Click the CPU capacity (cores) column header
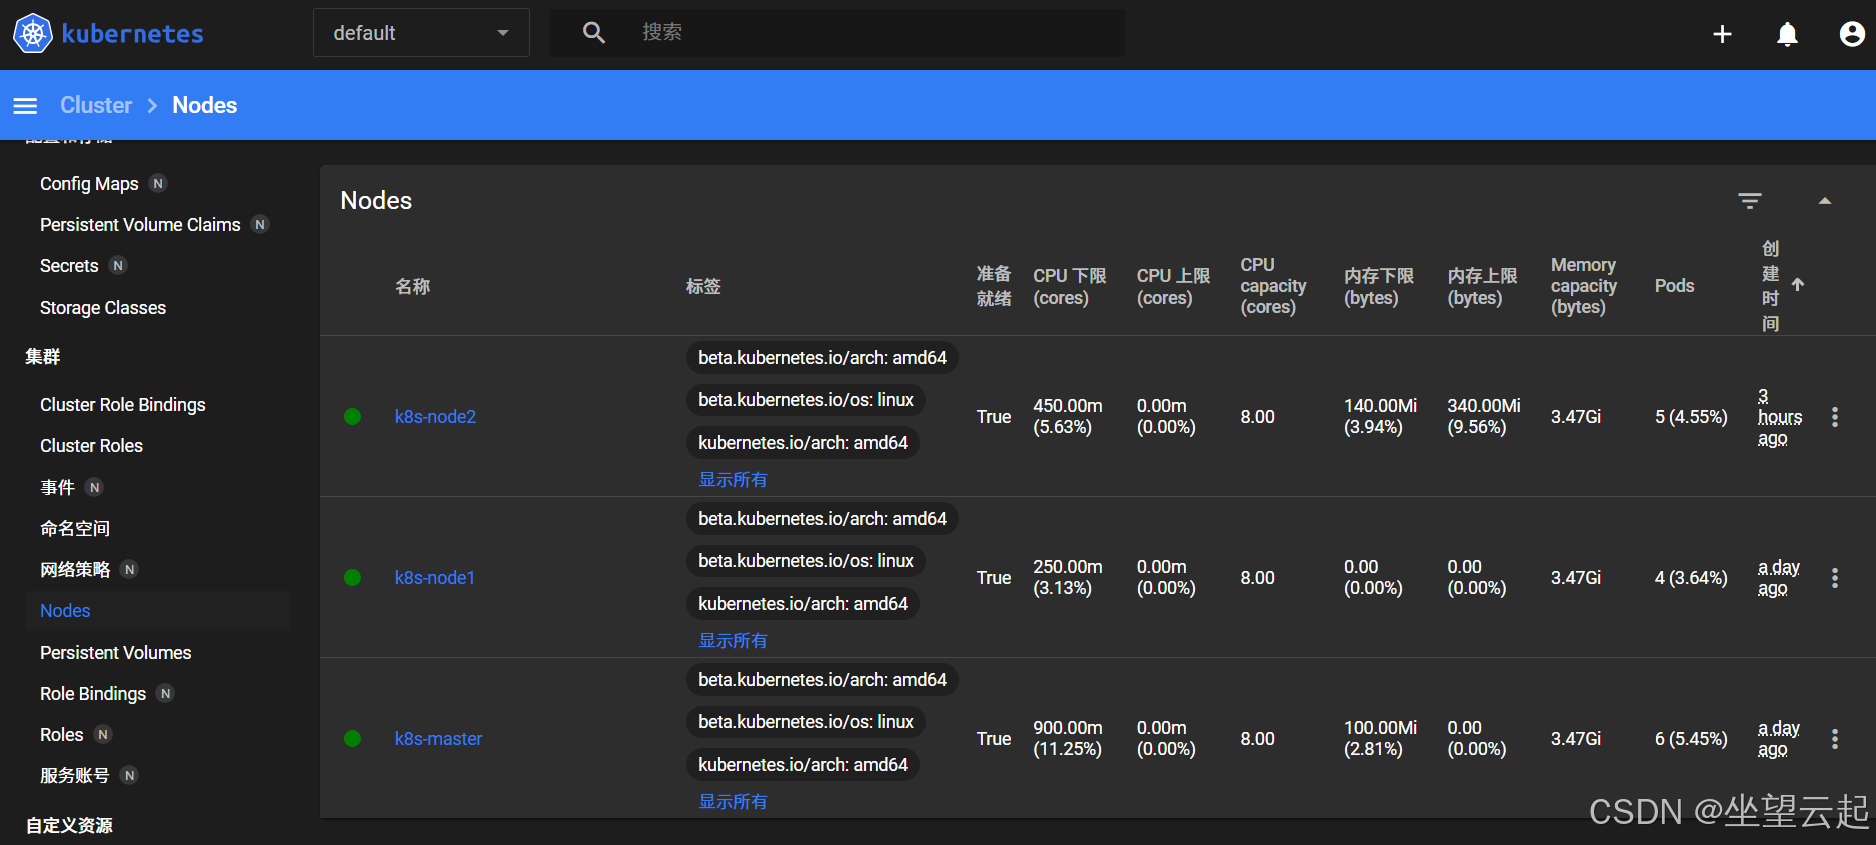Screen dimensions: 1876x845 click(1274, 286)
